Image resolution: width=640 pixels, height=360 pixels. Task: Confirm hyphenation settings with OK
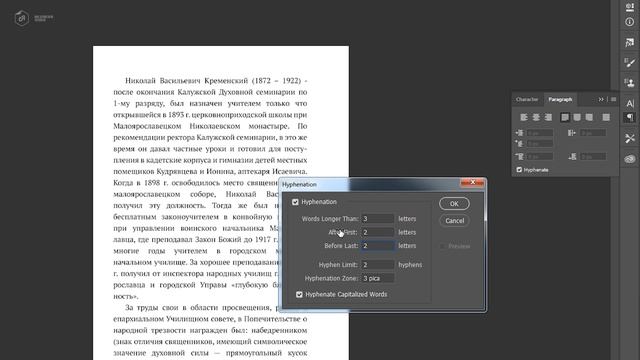coord(454,204)
